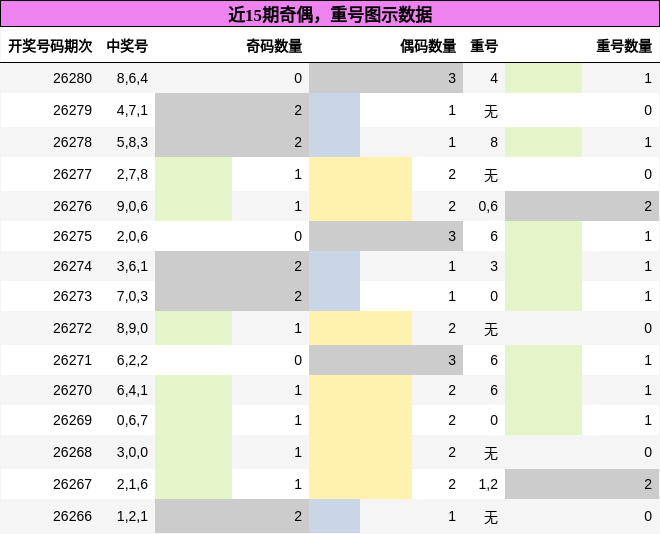Click the title 近15期奇偶，重号图示数据
This screenshot has width=660, height=534.
(x=330, y=14)
